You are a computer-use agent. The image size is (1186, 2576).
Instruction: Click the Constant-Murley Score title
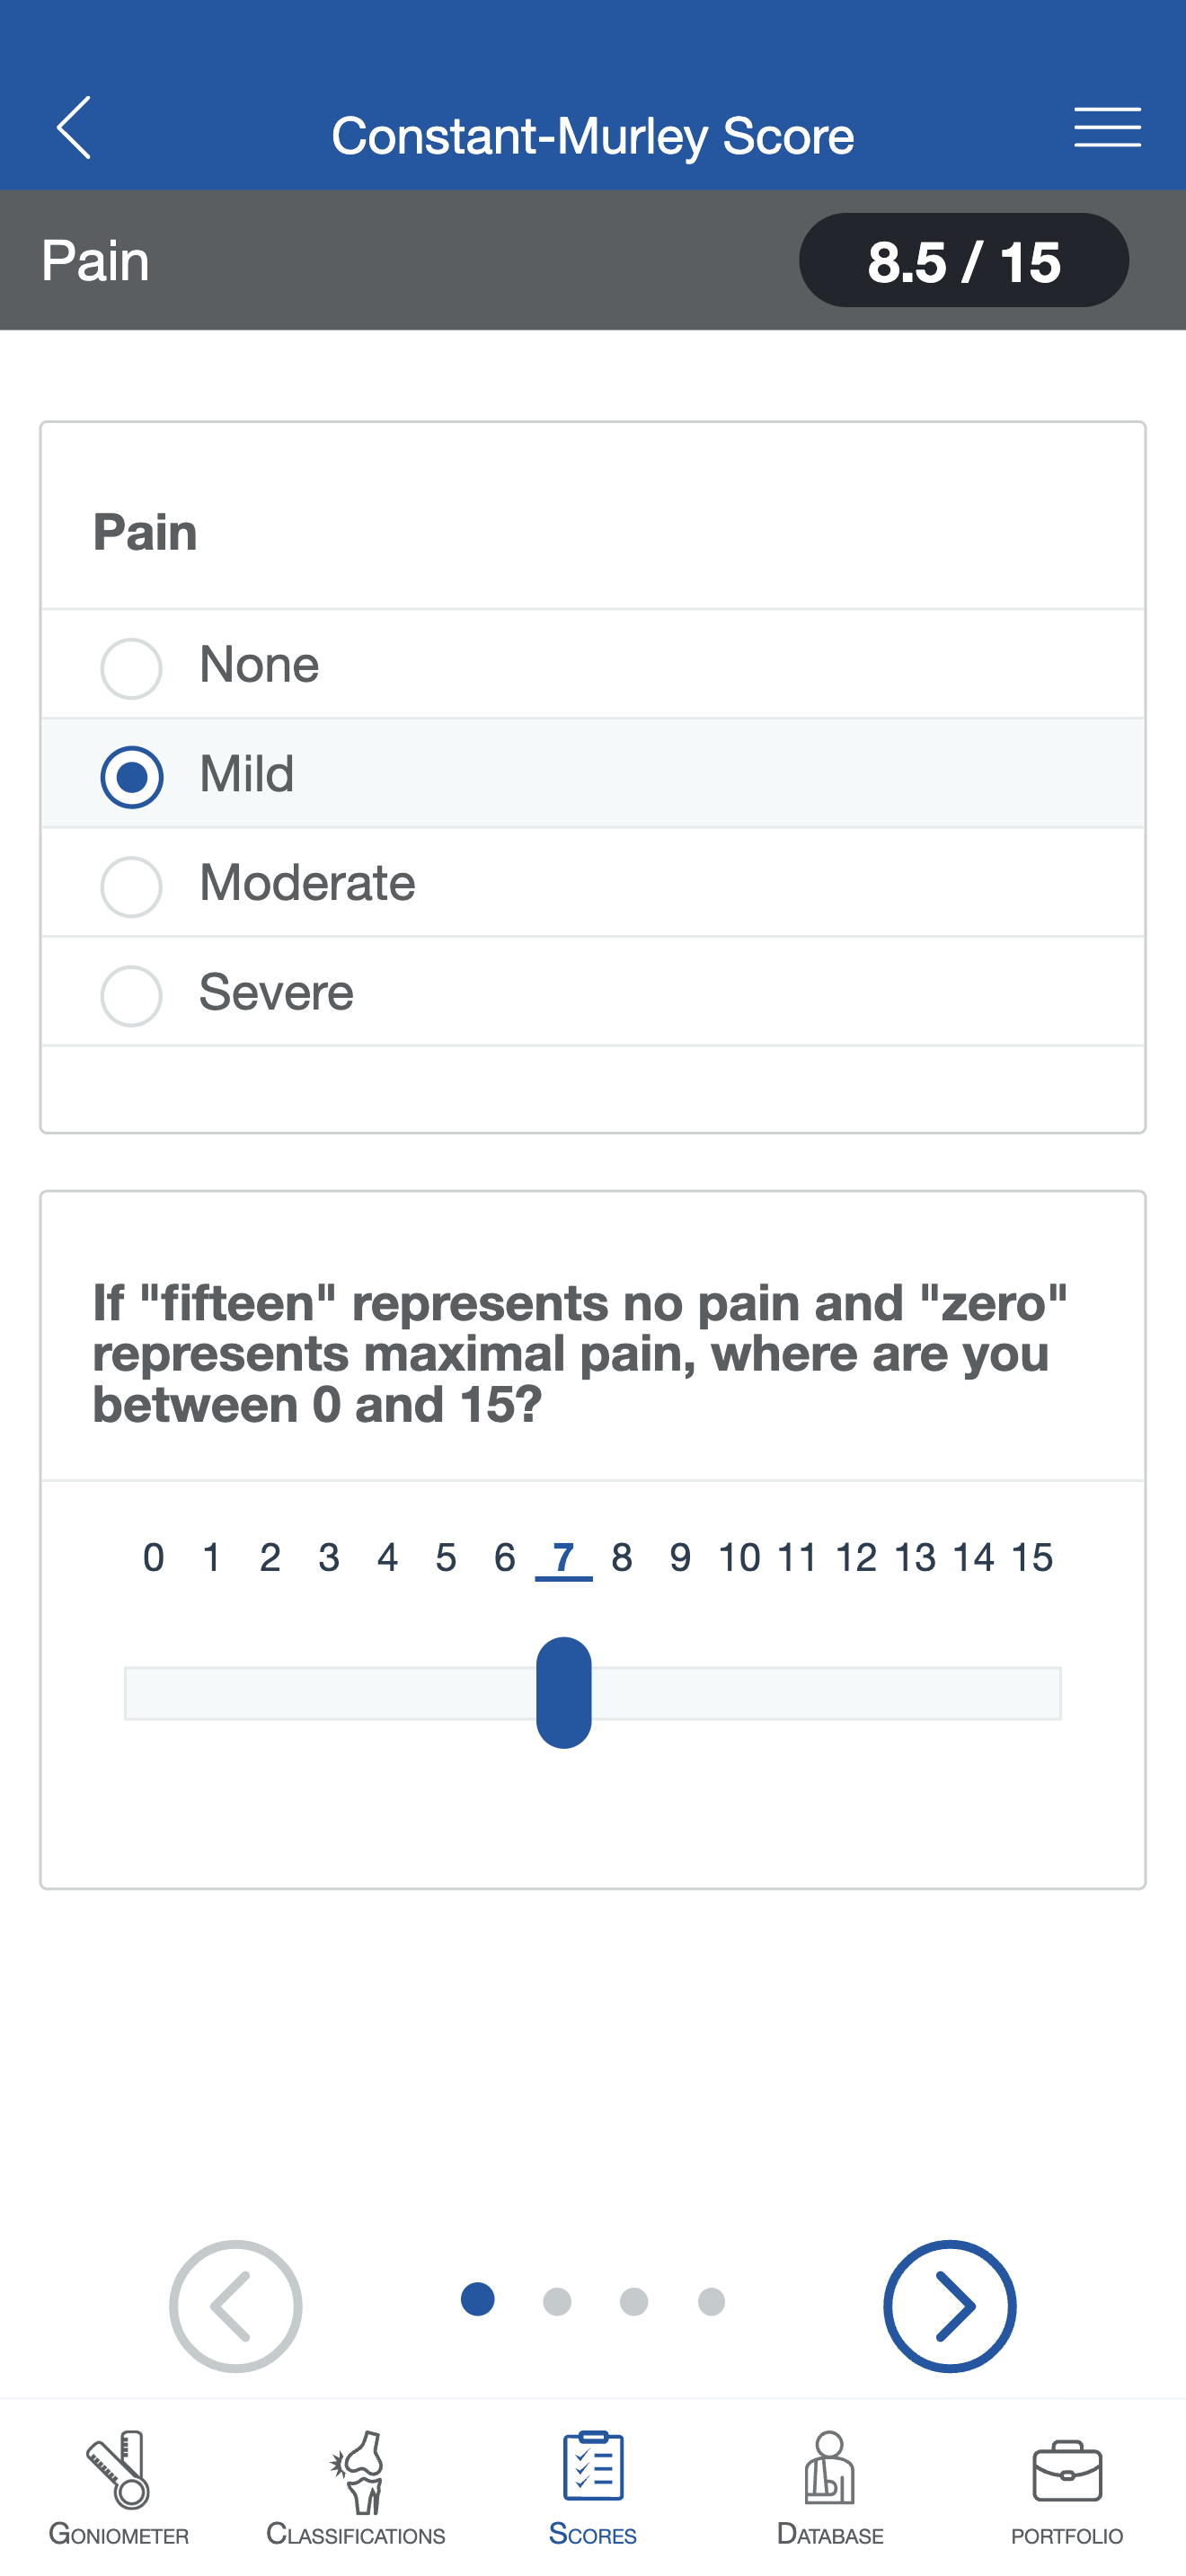593,133
